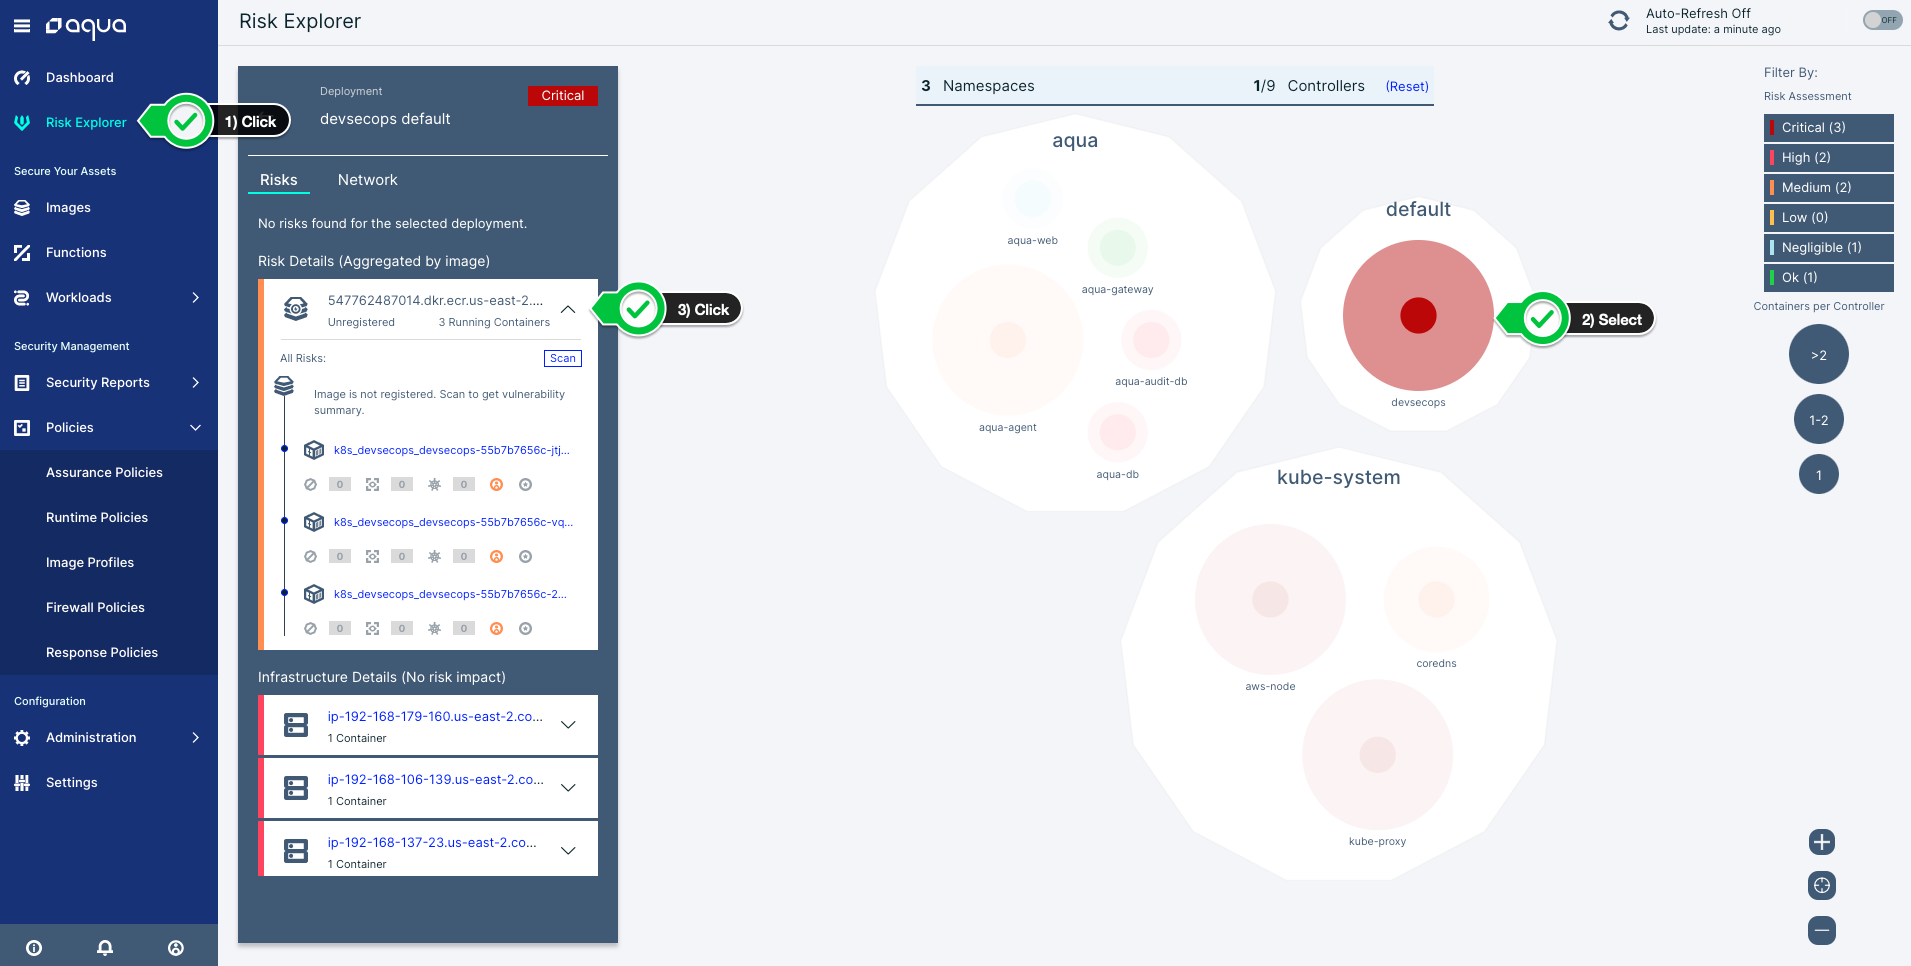Click the Dashboard gauge icon
This screenshot has width=1911, height=966.
tap(22, 77)
